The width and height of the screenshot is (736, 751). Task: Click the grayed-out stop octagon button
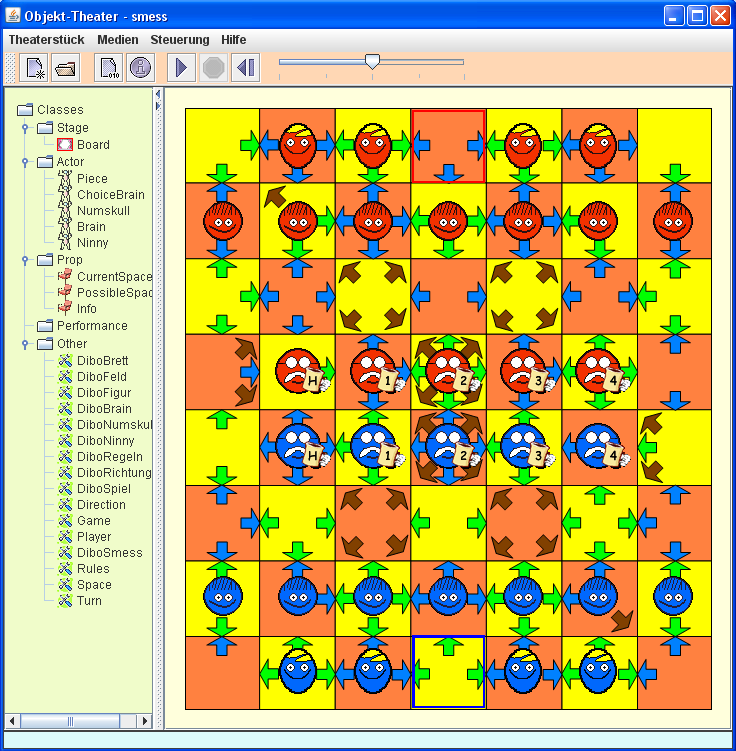213,68
